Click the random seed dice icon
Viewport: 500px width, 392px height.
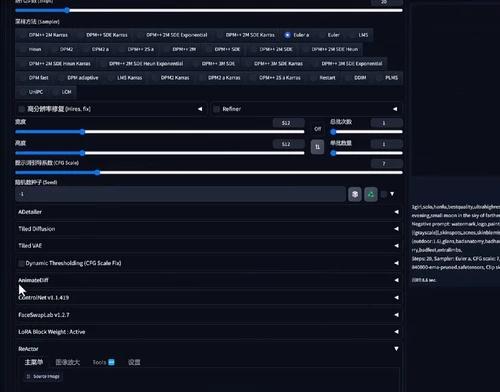[x=355, y=194]
